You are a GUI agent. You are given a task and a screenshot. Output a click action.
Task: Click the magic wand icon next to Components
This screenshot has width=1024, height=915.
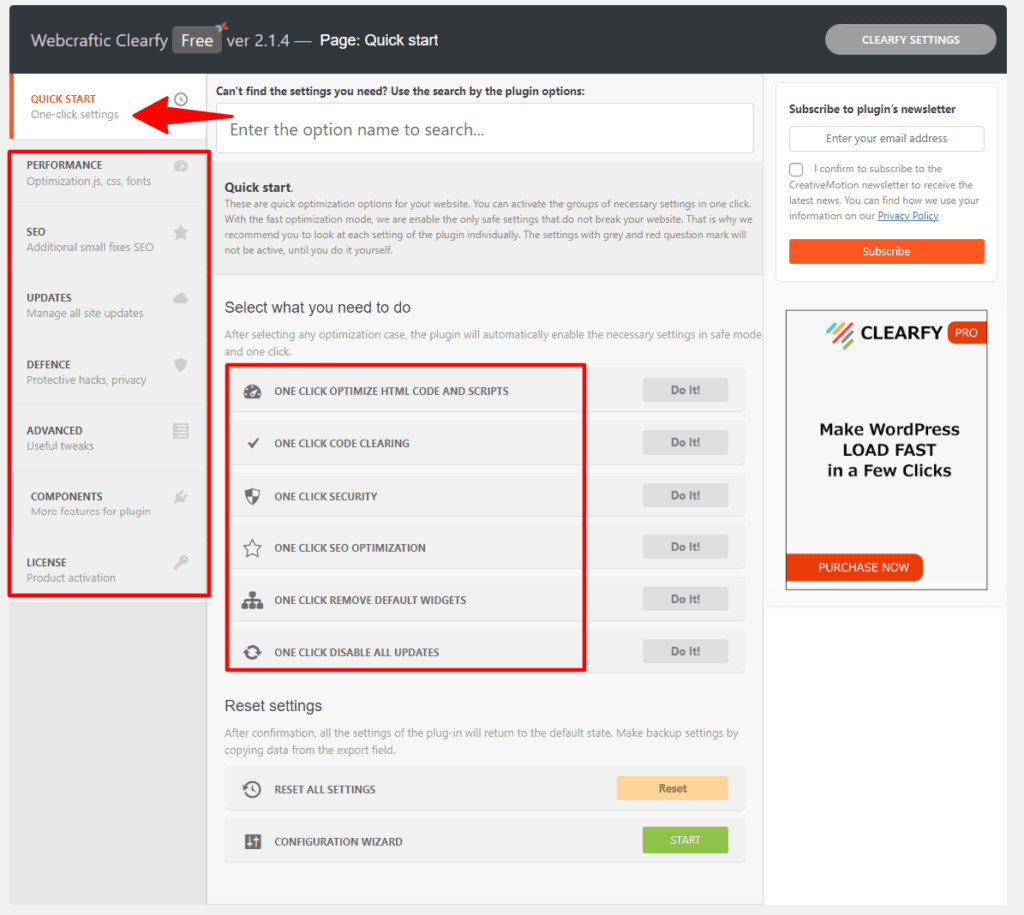click(181, 497)
